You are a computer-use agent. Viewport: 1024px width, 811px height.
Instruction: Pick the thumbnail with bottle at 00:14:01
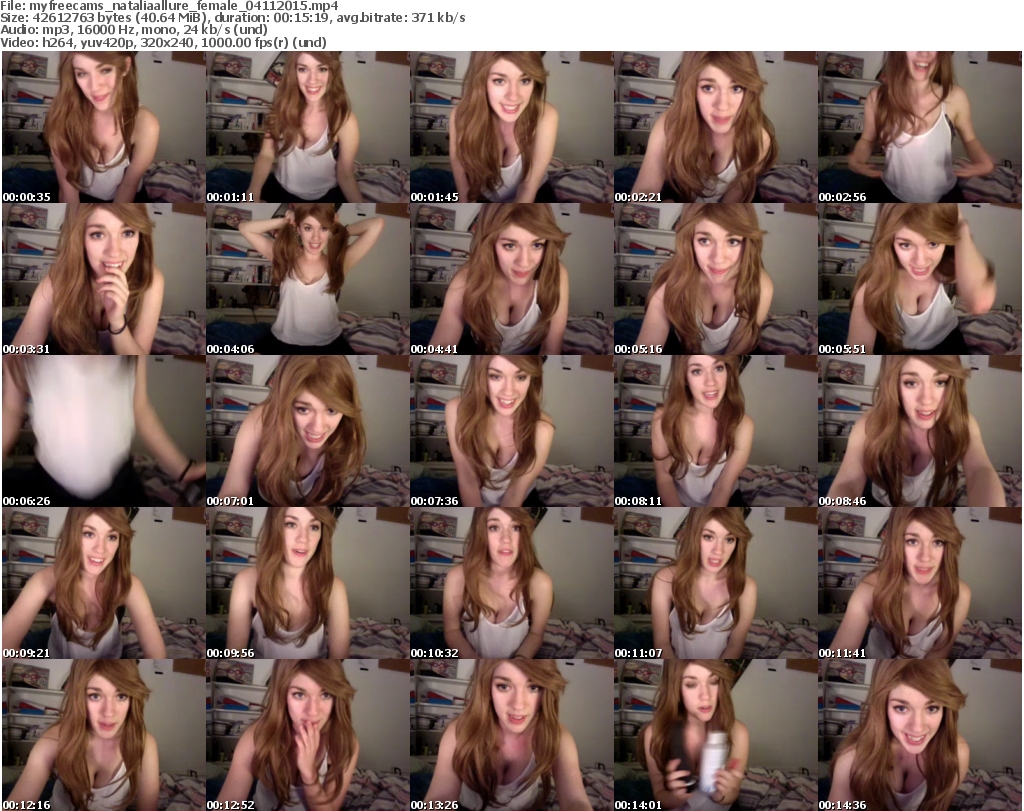715,735
